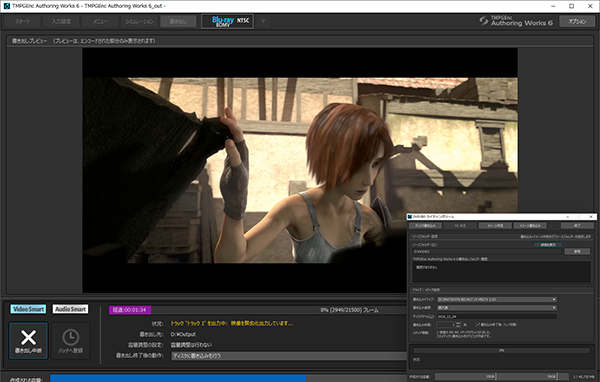
Task: Select the イメージ作成 tab in writing tool
Action: [495, 225]
